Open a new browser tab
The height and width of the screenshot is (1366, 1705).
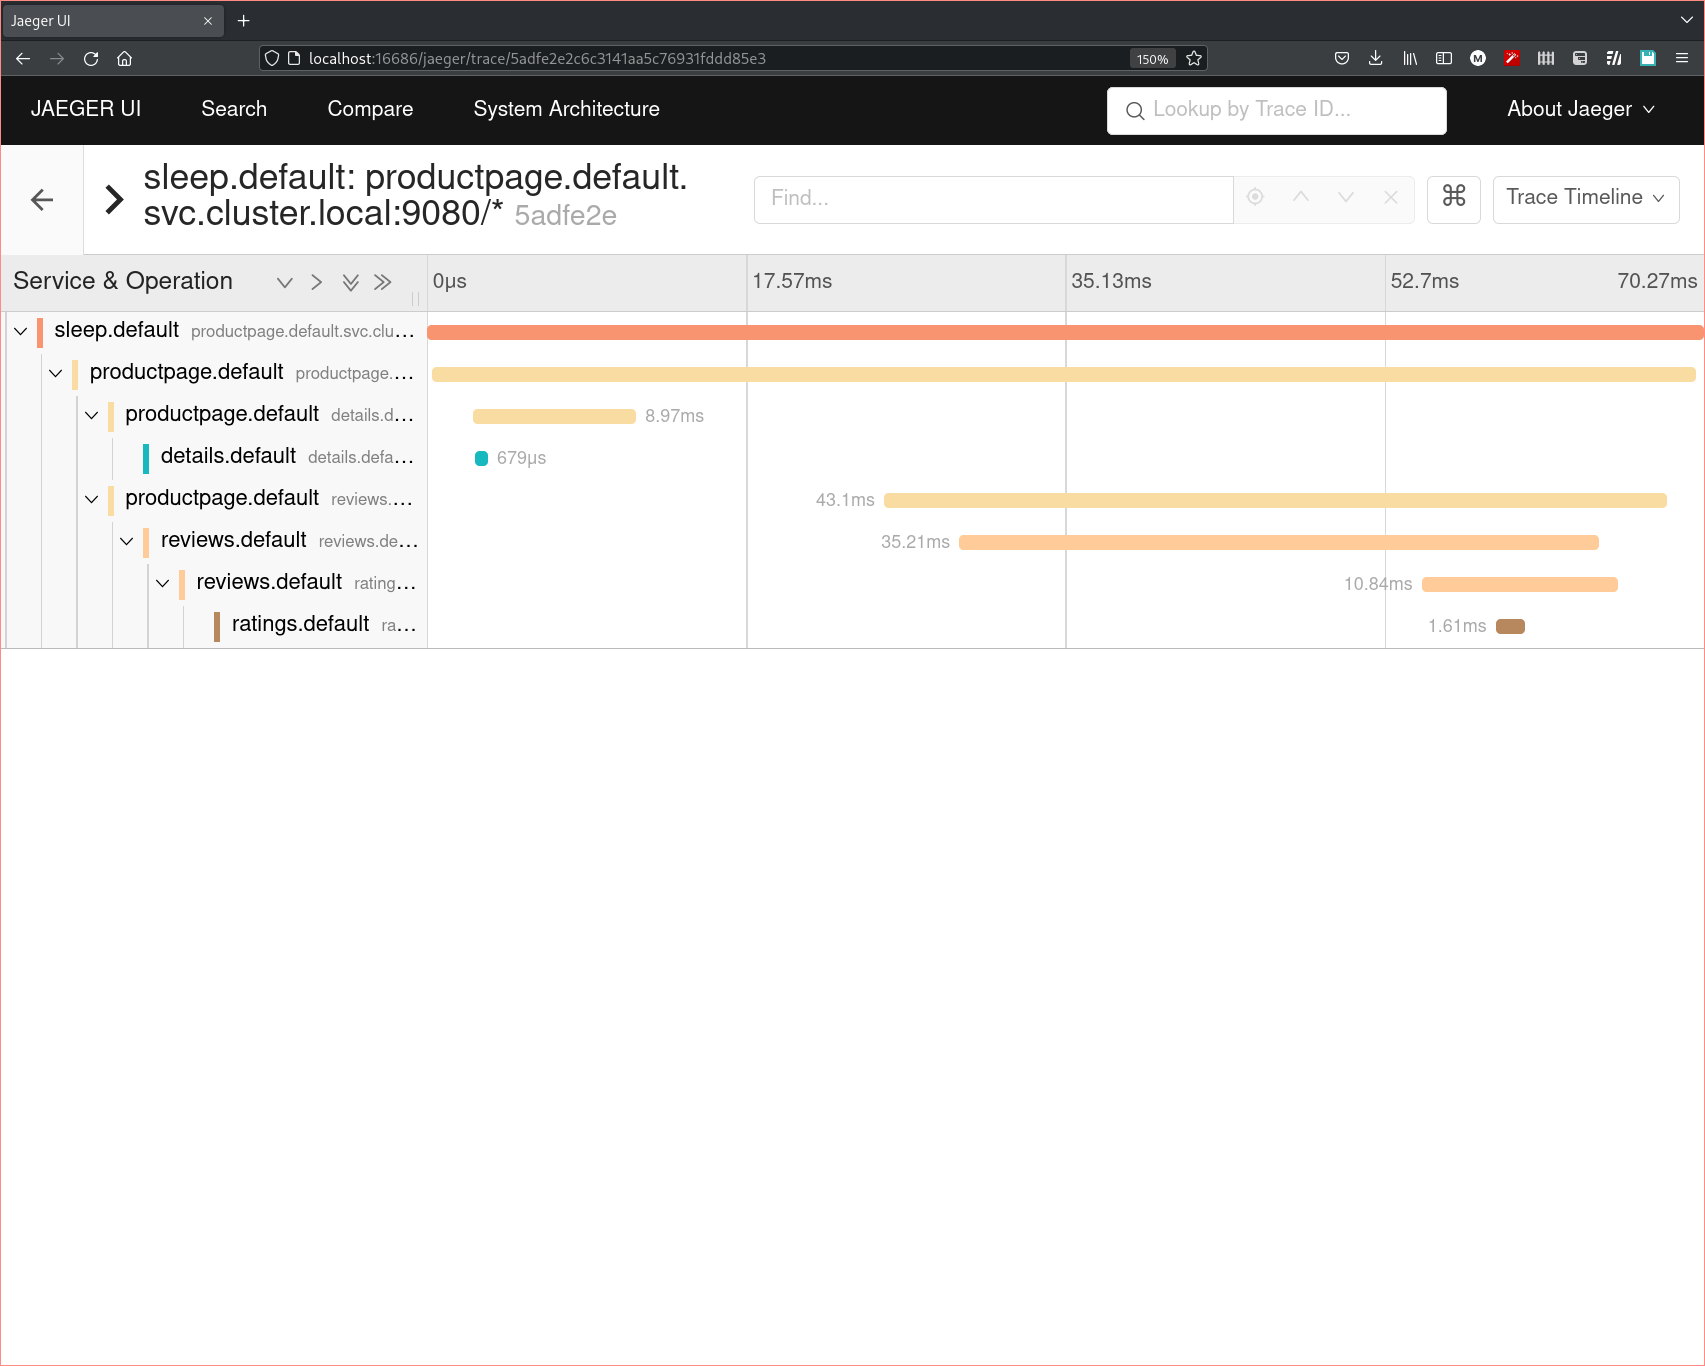(x=244, y=21)
